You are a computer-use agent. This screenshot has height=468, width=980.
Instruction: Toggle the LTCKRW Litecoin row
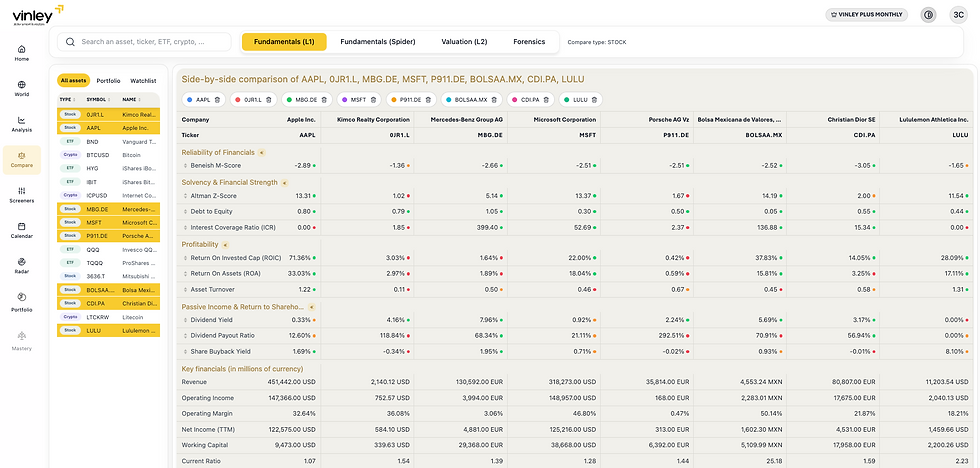tap(108, 317)
